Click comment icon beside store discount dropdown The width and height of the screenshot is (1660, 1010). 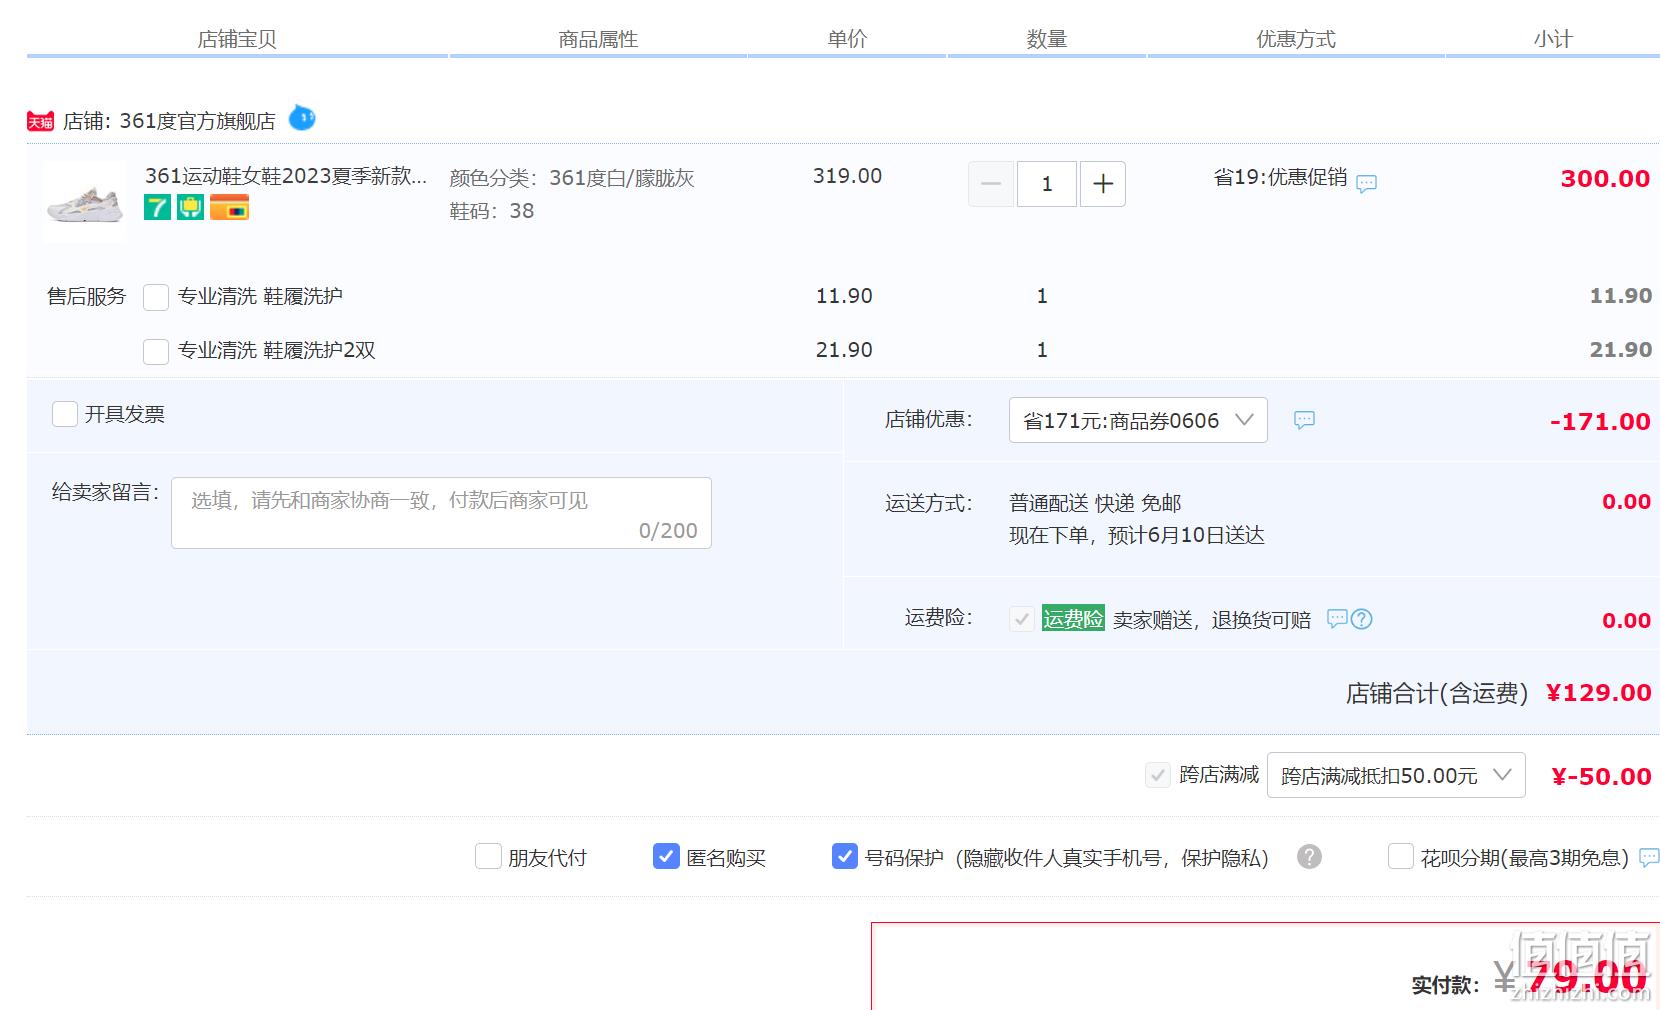pyautogui.click(x=1304, y=420)
